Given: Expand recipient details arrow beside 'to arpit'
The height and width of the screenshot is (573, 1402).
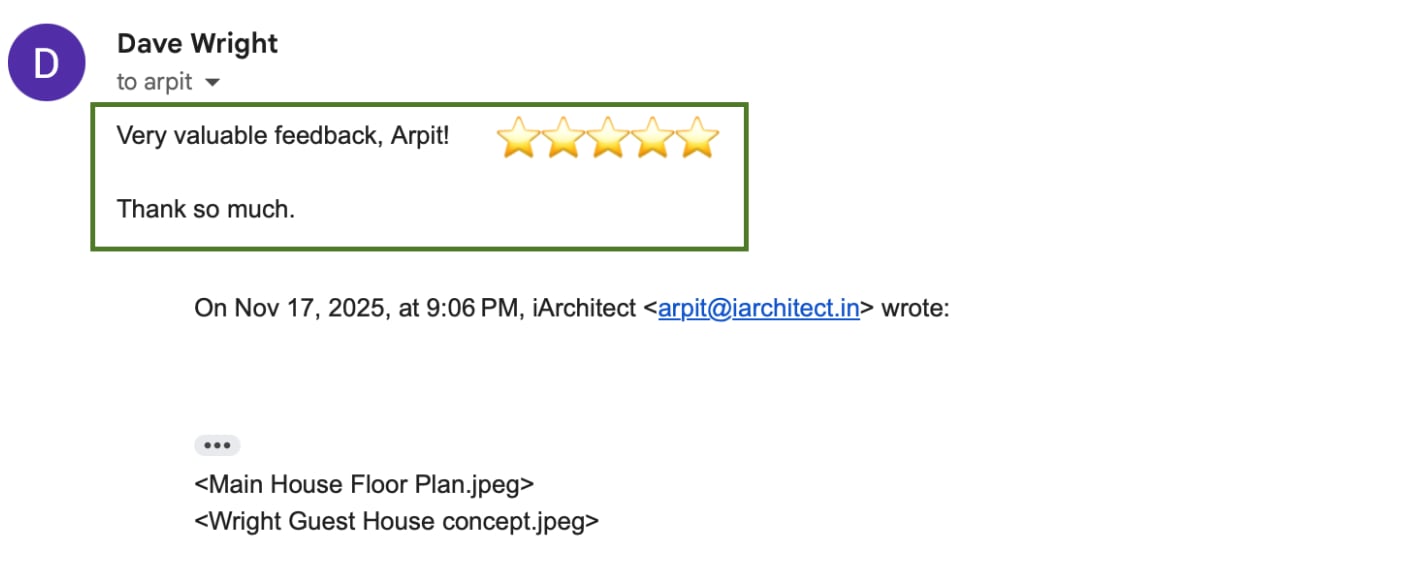Looking at the screenshot, I should (211, 83).
